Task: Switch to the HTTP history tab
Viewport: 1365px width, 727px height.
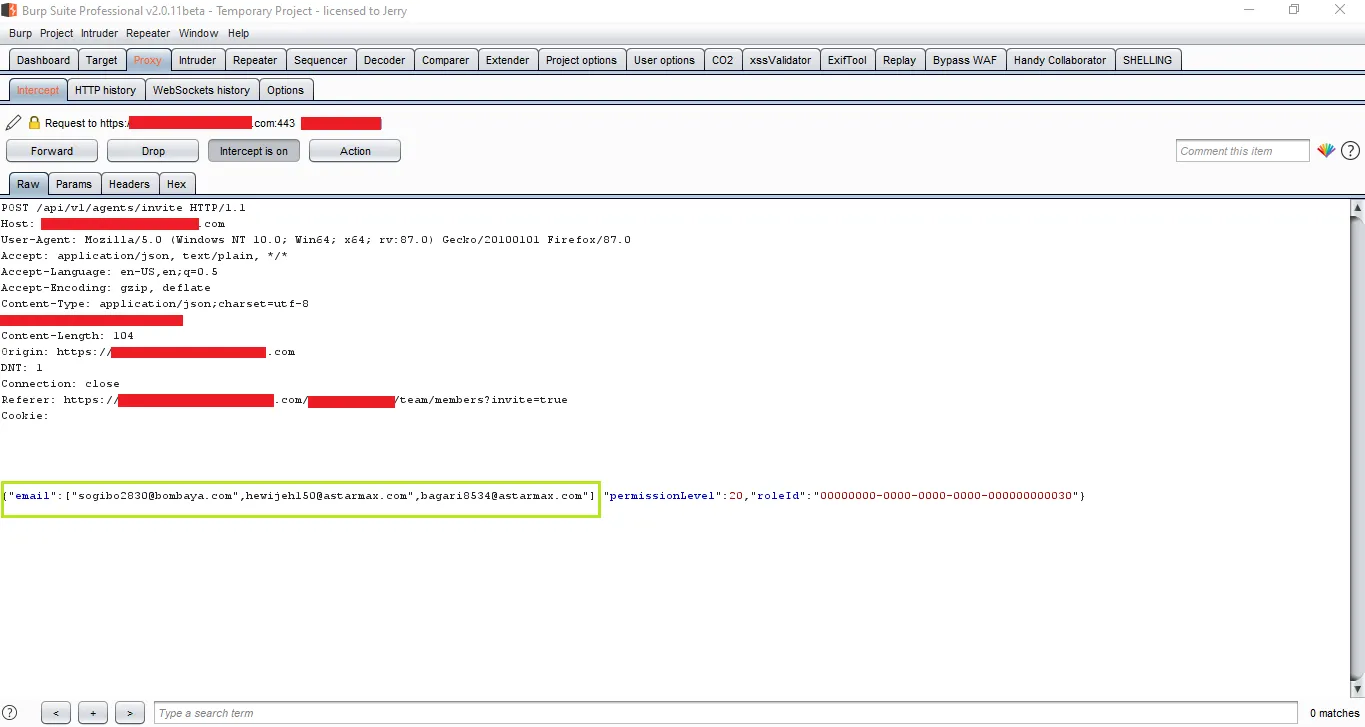Action: [105, 90]
